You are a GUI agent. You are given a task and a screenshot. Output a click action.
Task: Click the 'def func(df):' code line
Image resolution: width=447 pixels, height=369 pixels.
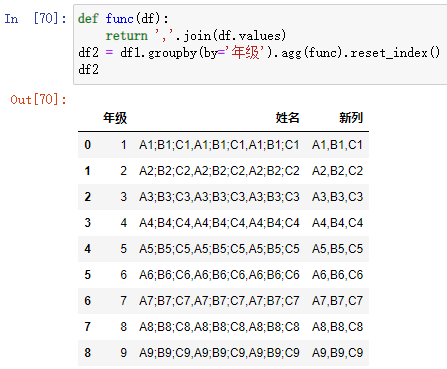pyautogui.click(x=123, y=18)
